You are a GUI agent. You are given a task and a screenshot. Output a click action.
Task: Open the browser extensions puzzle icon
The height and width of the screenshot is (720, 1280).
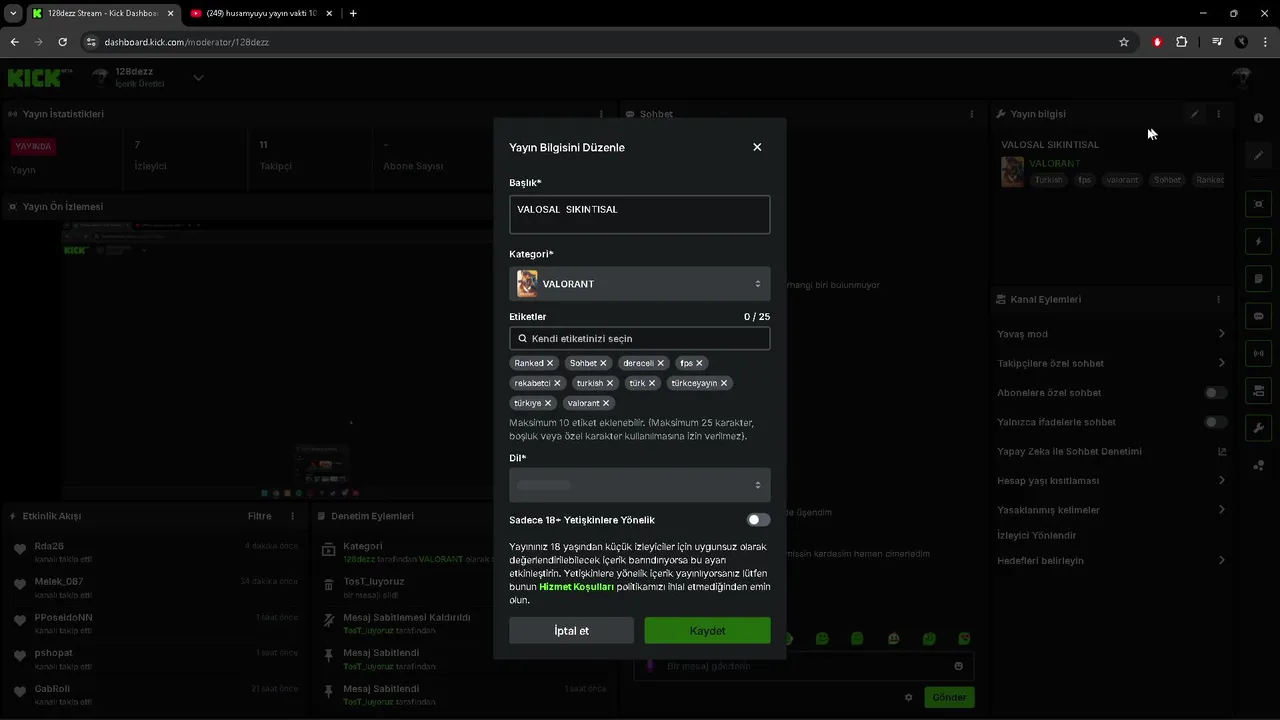pos(1182,42)
